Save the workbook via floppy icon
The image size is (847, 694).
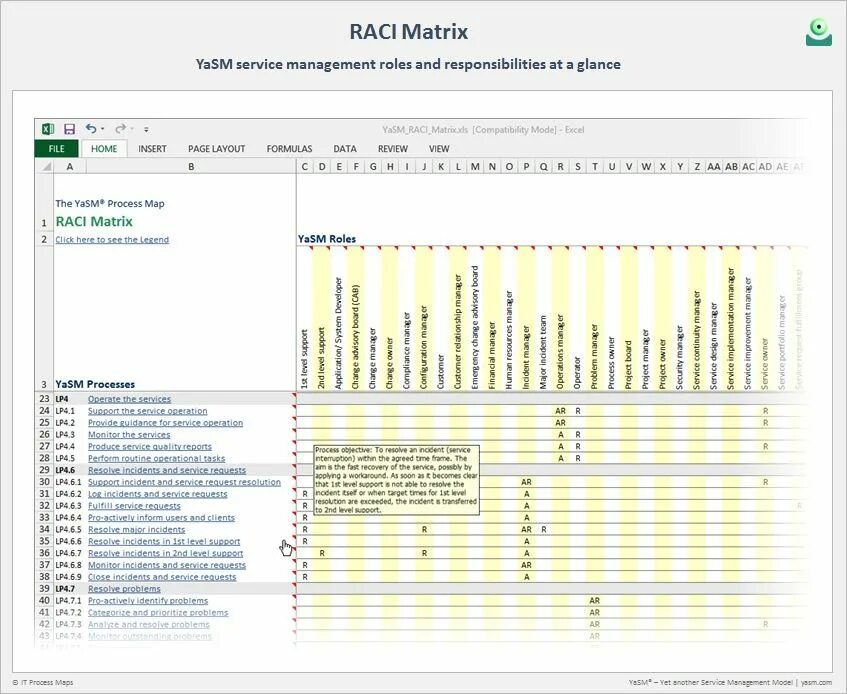tap(69, 129)
